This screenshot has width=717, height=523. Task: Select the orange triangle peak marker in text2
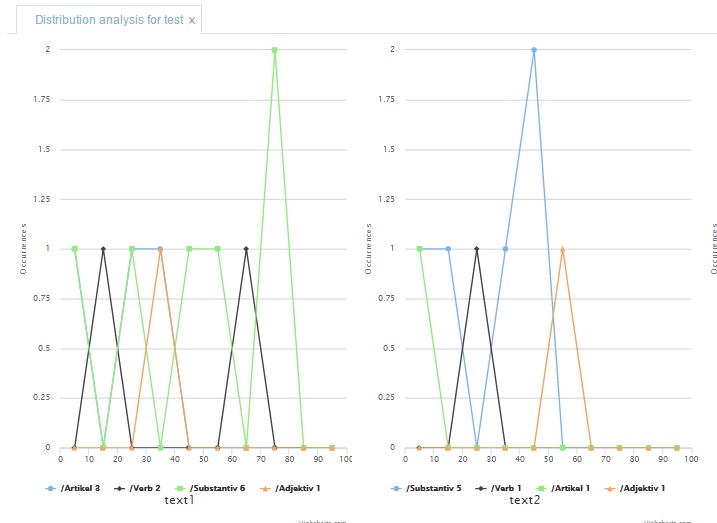point(563,249)
